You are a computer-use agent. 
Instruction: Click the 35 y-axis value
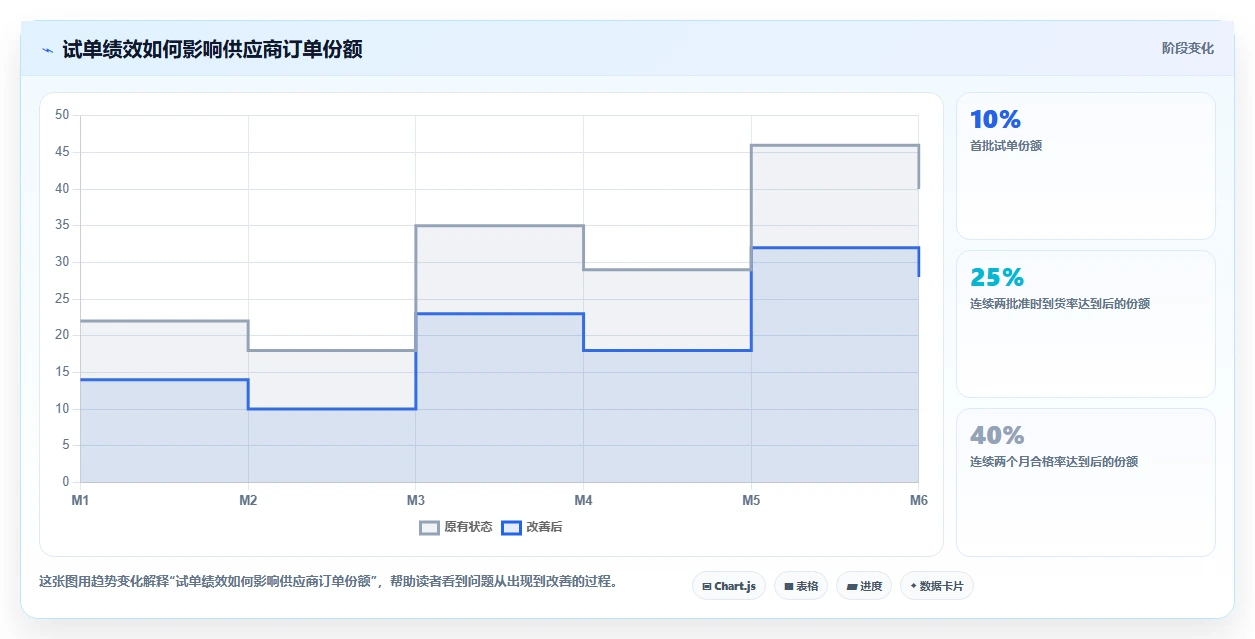click(x=62, y=225)
